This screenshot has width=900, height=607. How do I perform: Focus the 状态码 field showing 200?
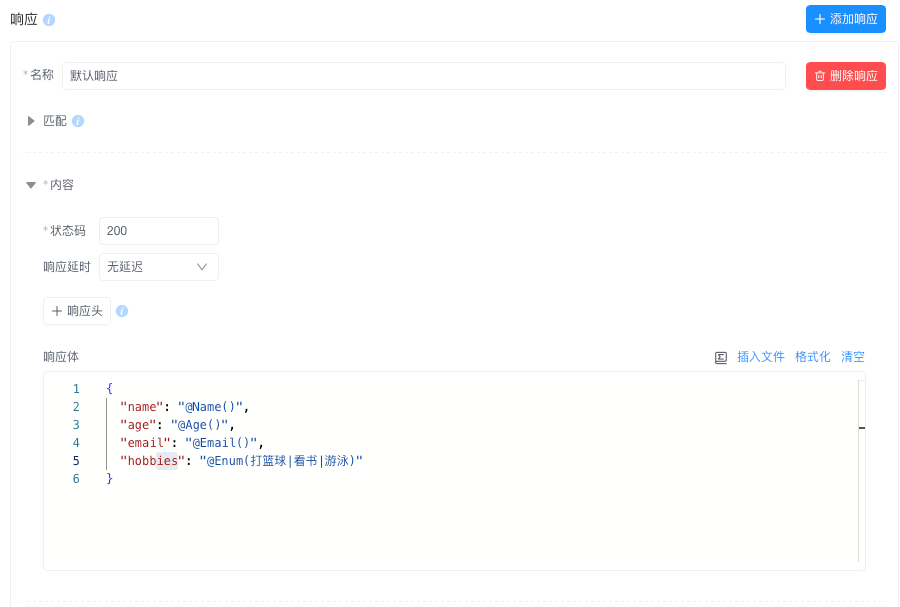(x=159, y=231)
